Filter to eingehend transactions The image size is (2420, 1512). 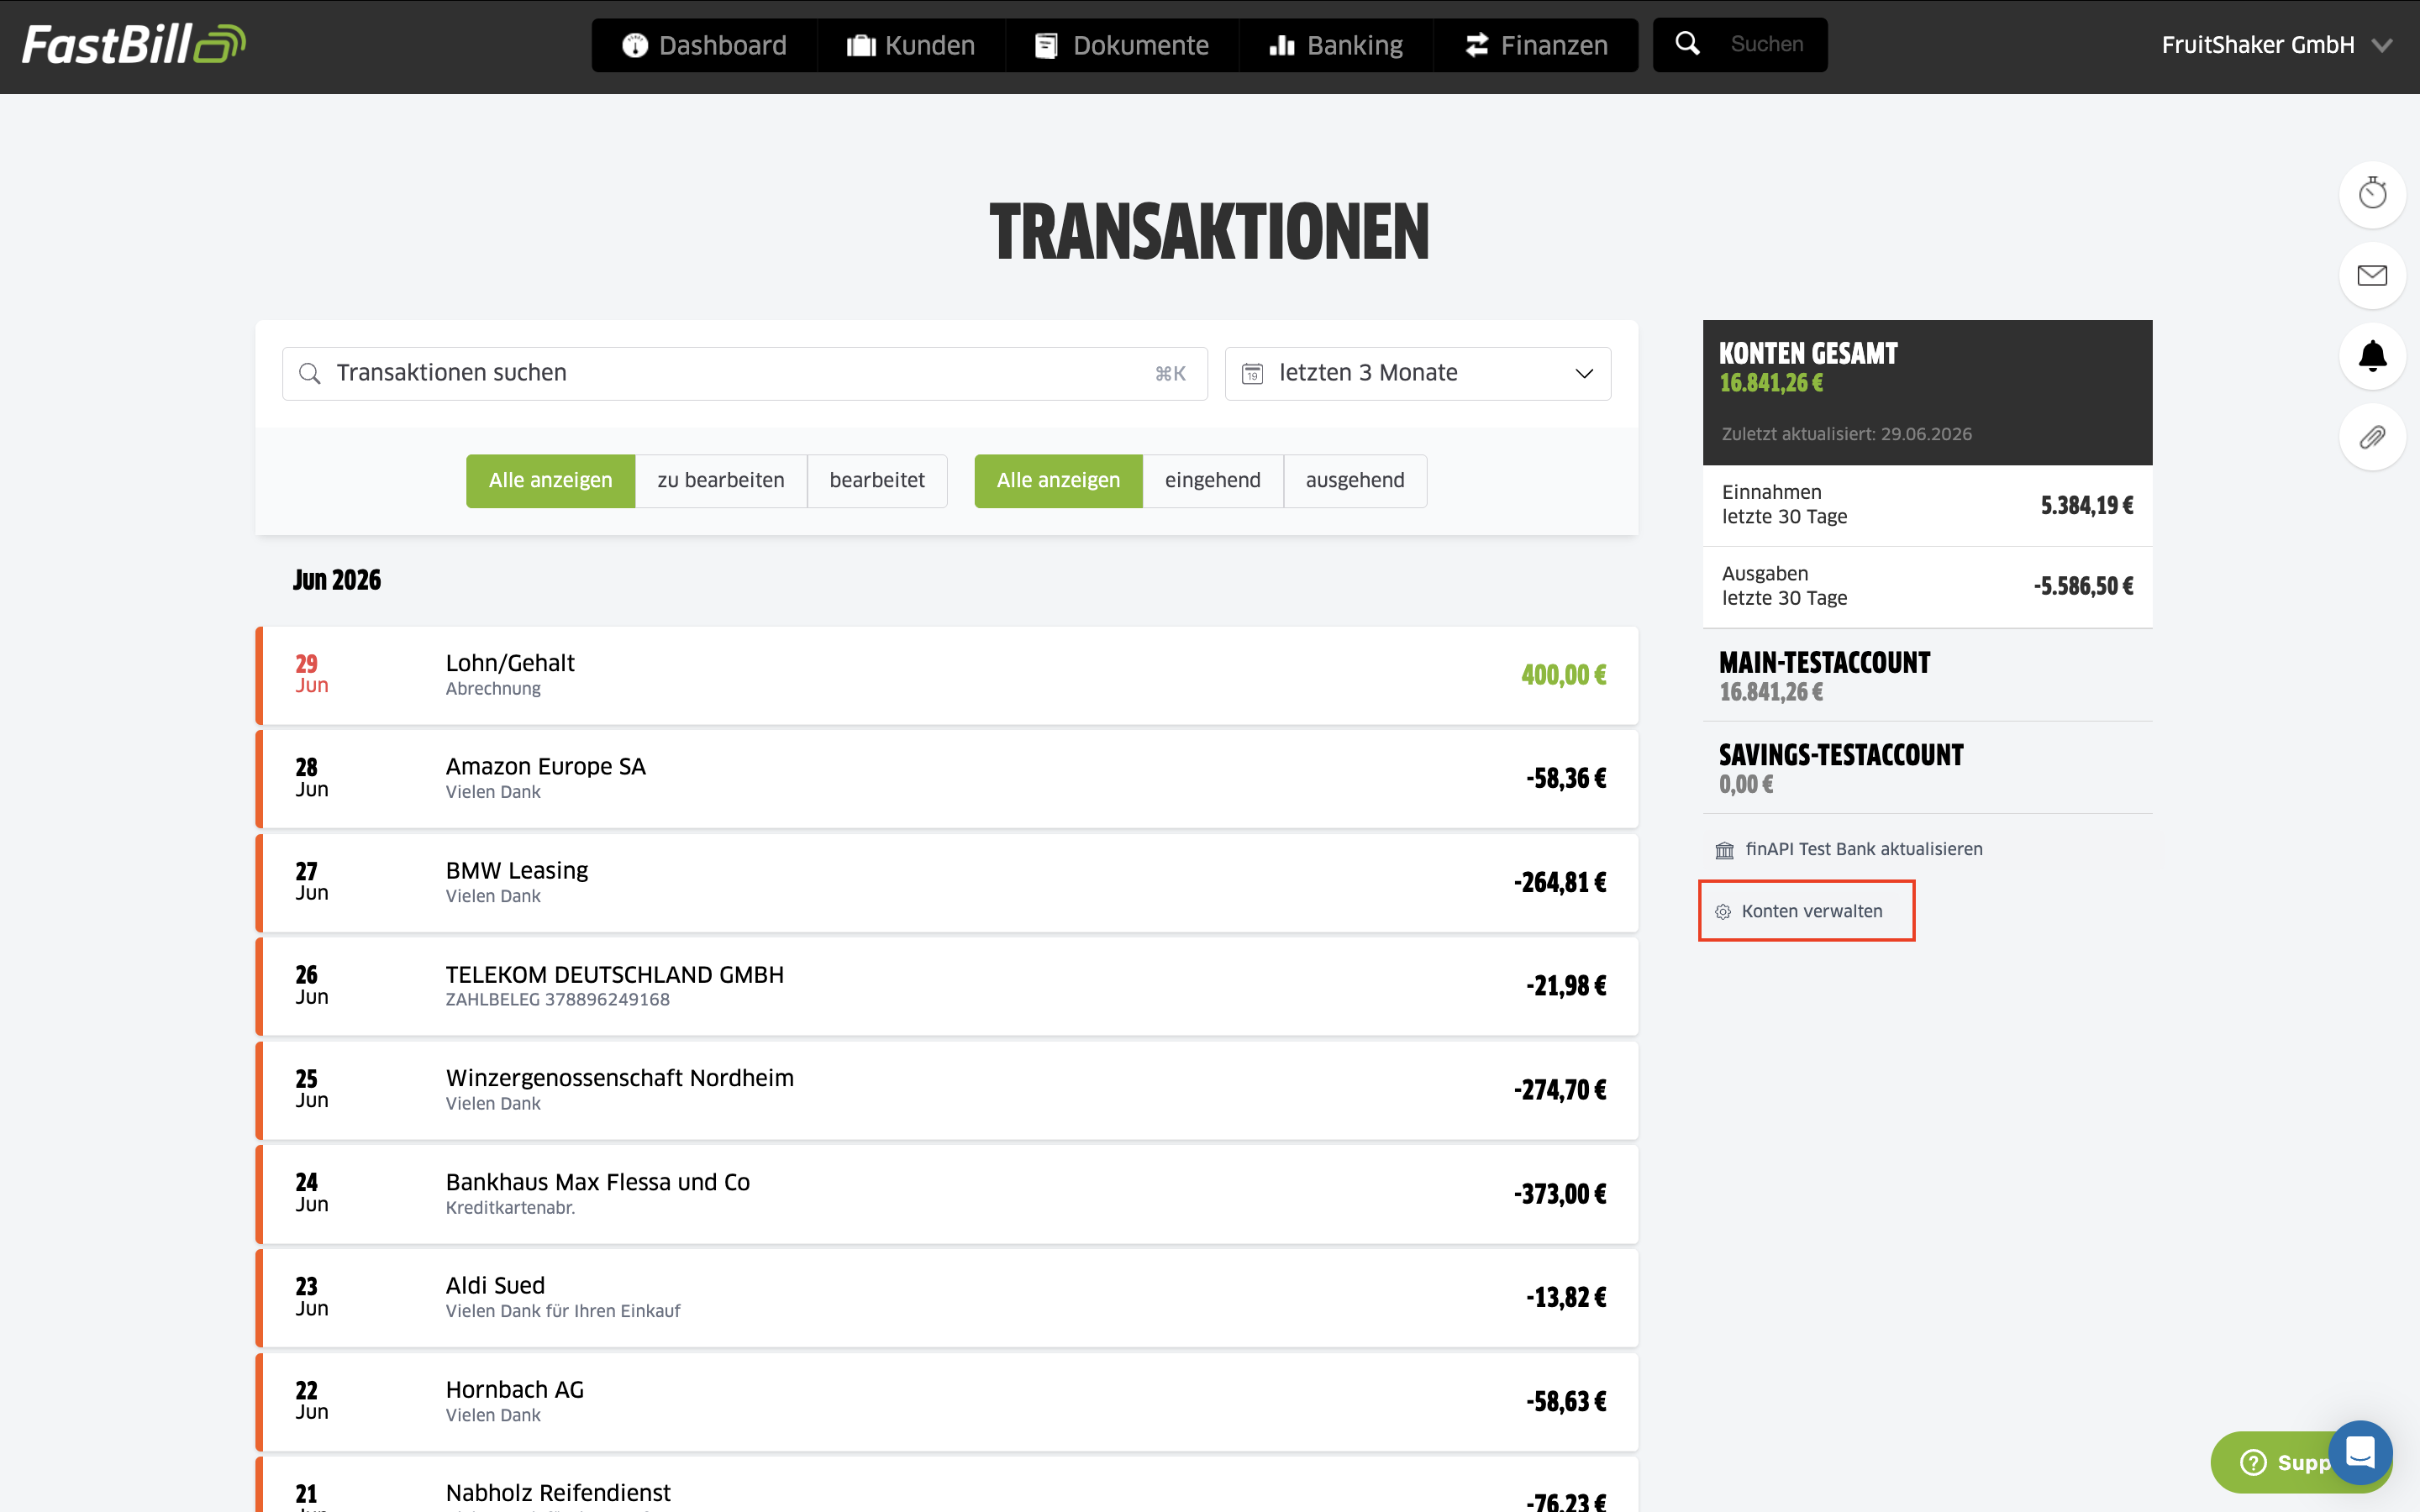coord(1212,481)
